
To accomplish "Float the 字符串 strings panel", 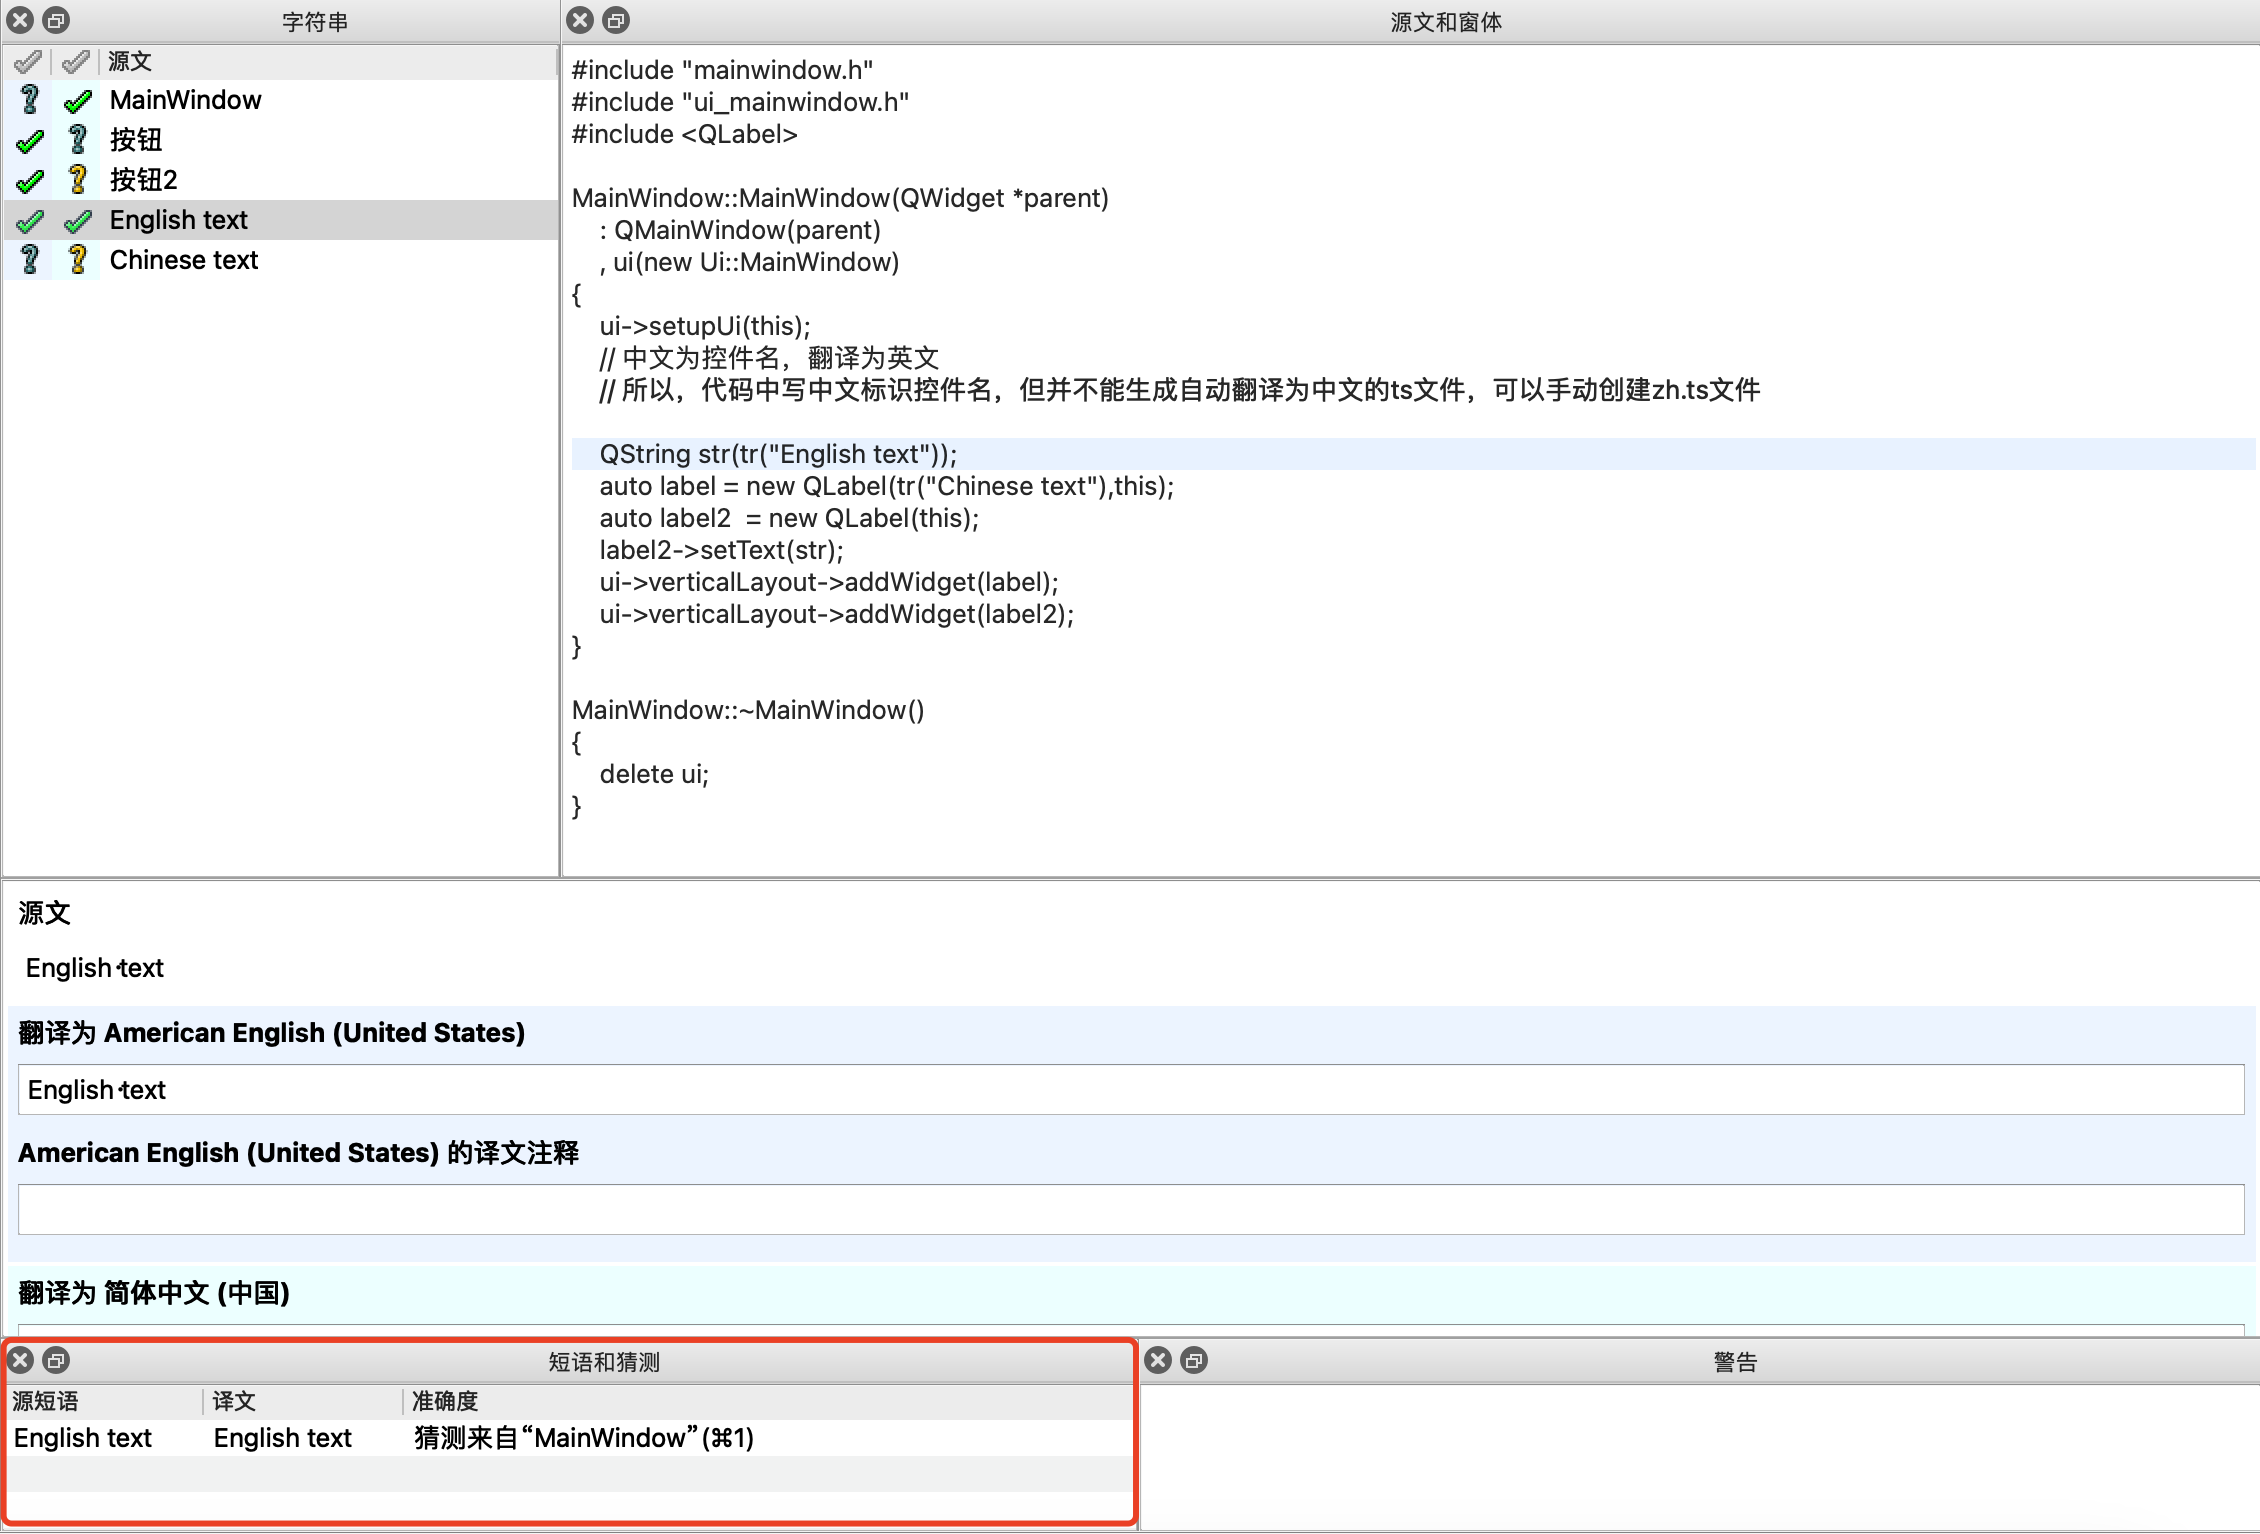I will click(x=57, y=20).
